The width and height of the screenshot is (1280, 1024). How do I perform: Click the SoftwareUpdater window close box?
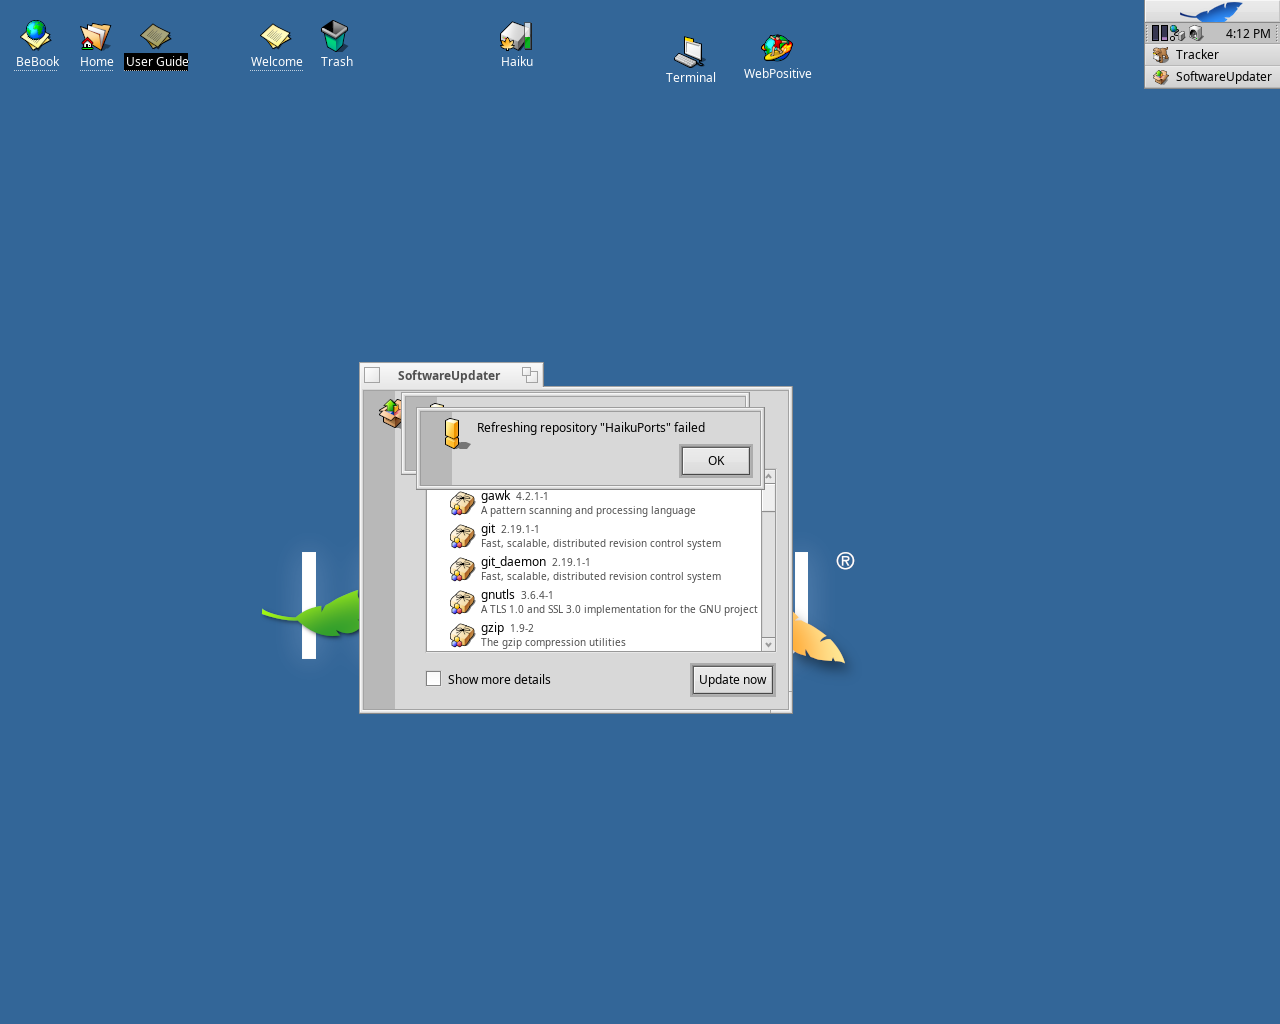click(x=372, y=375)
